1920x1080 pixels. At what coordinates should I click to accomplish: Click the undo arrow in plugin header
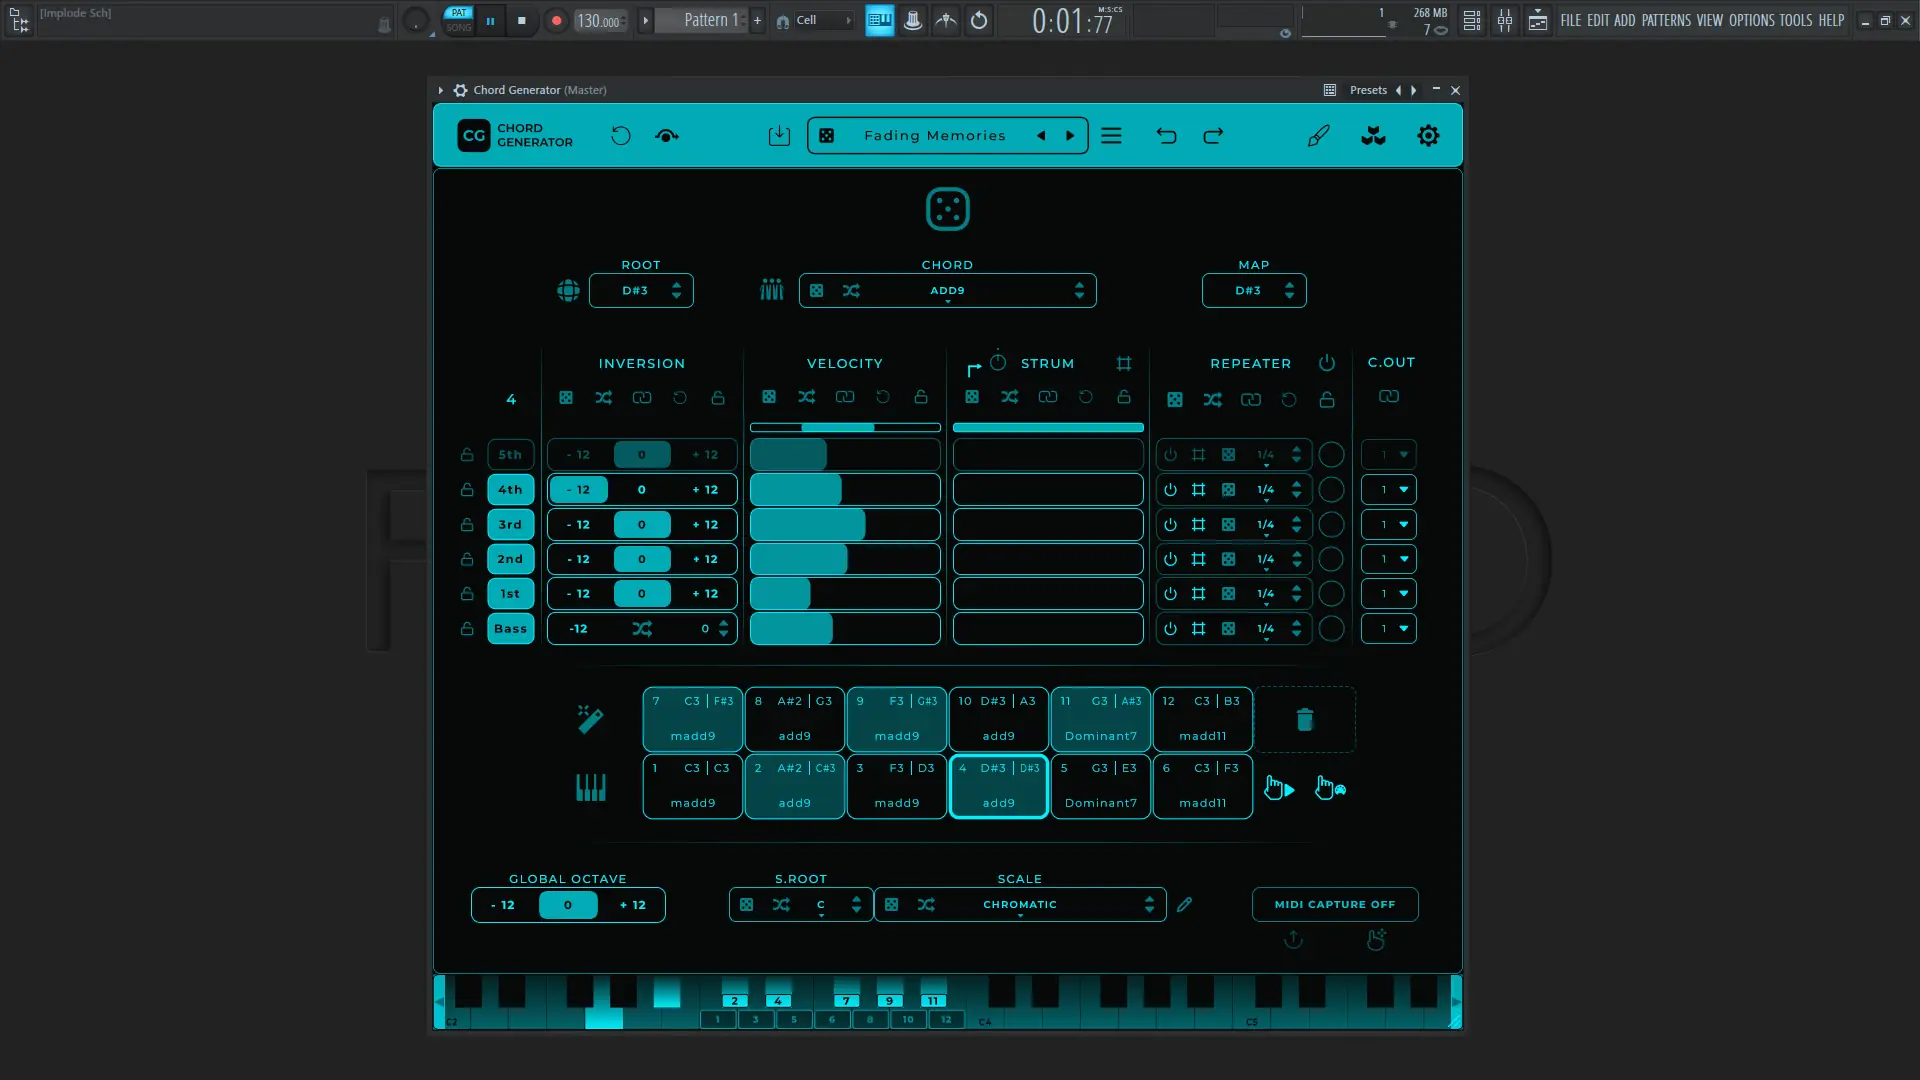[x=1166, y=136]
